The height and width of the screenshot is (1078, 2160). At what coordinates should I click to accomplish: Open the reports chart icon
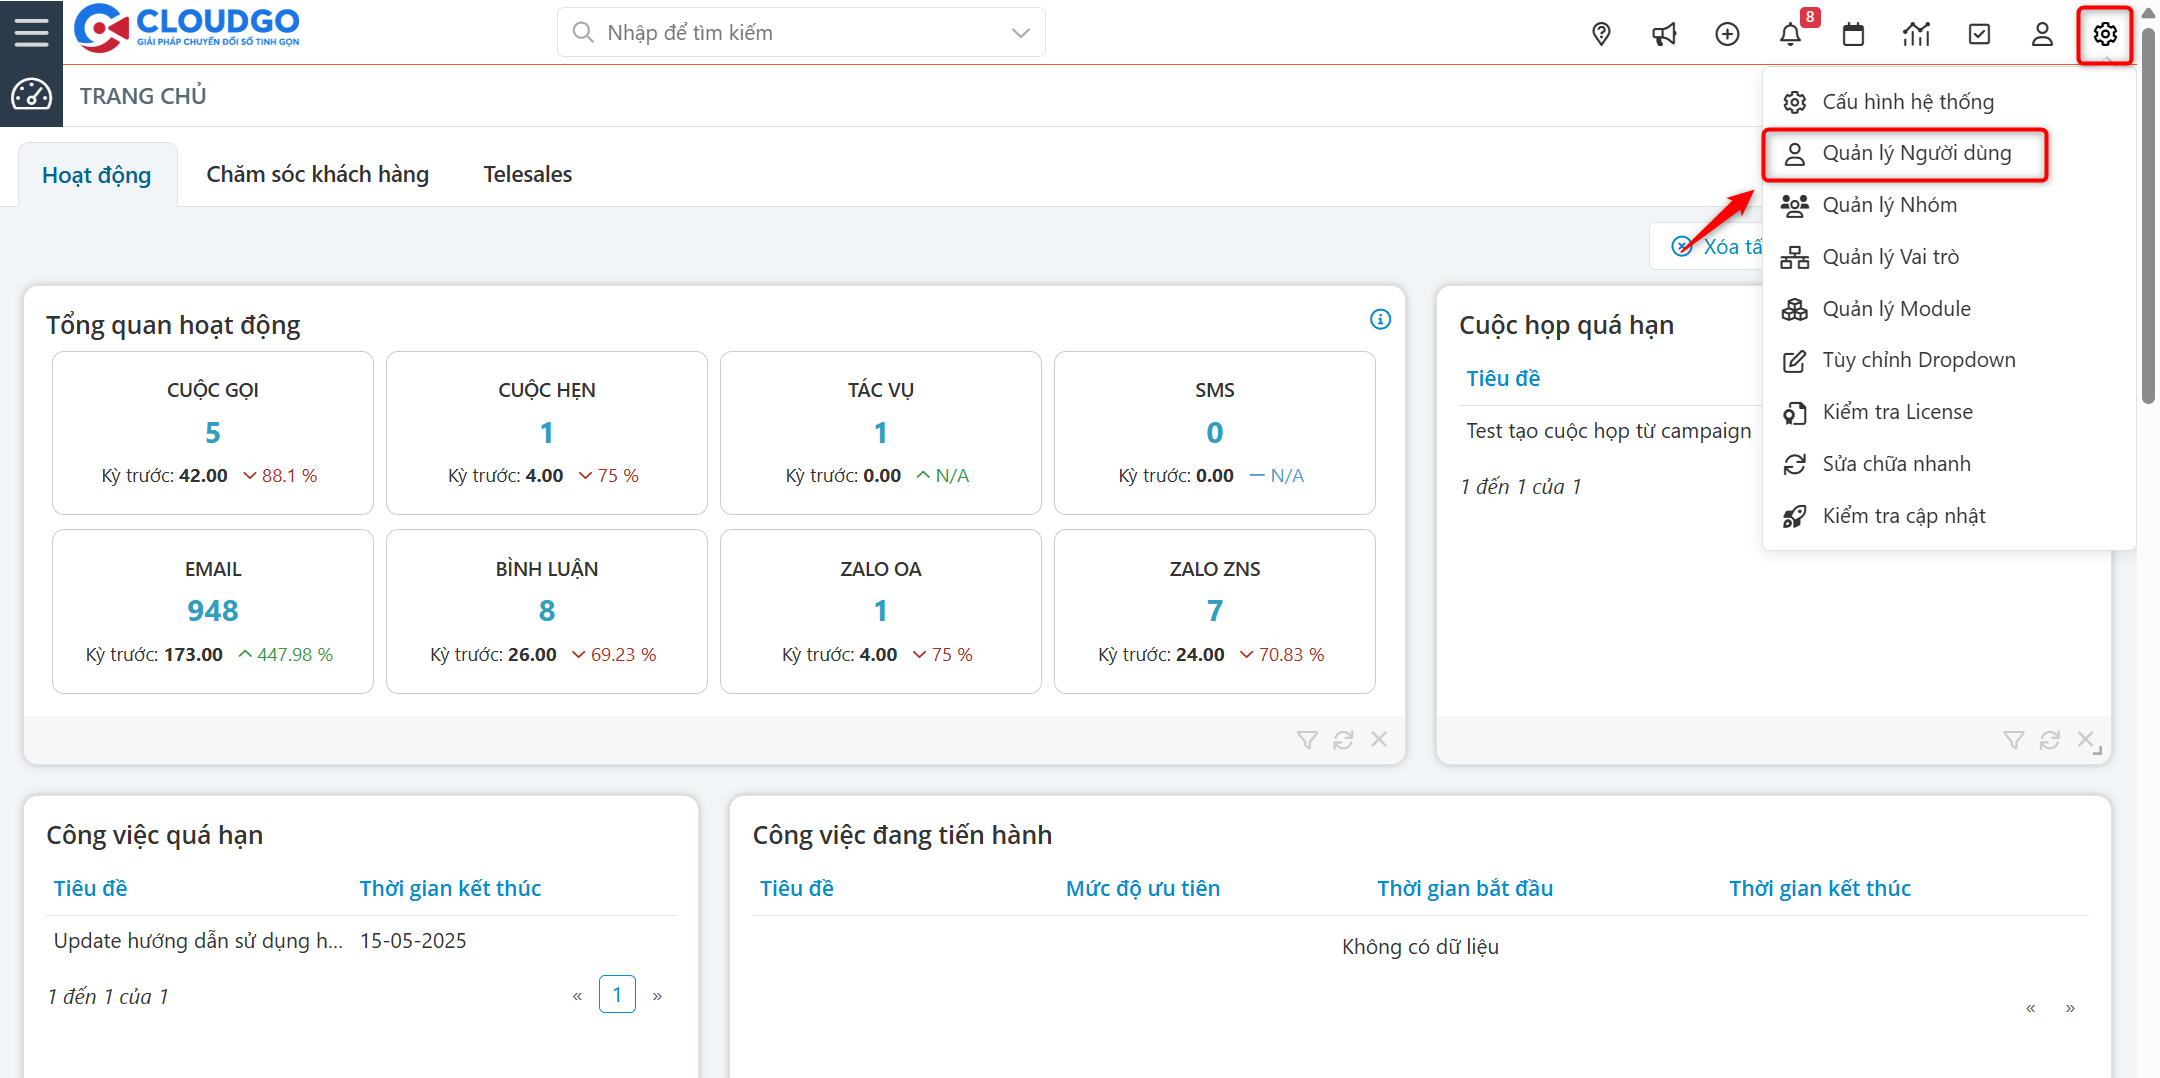pos(1916,34)
